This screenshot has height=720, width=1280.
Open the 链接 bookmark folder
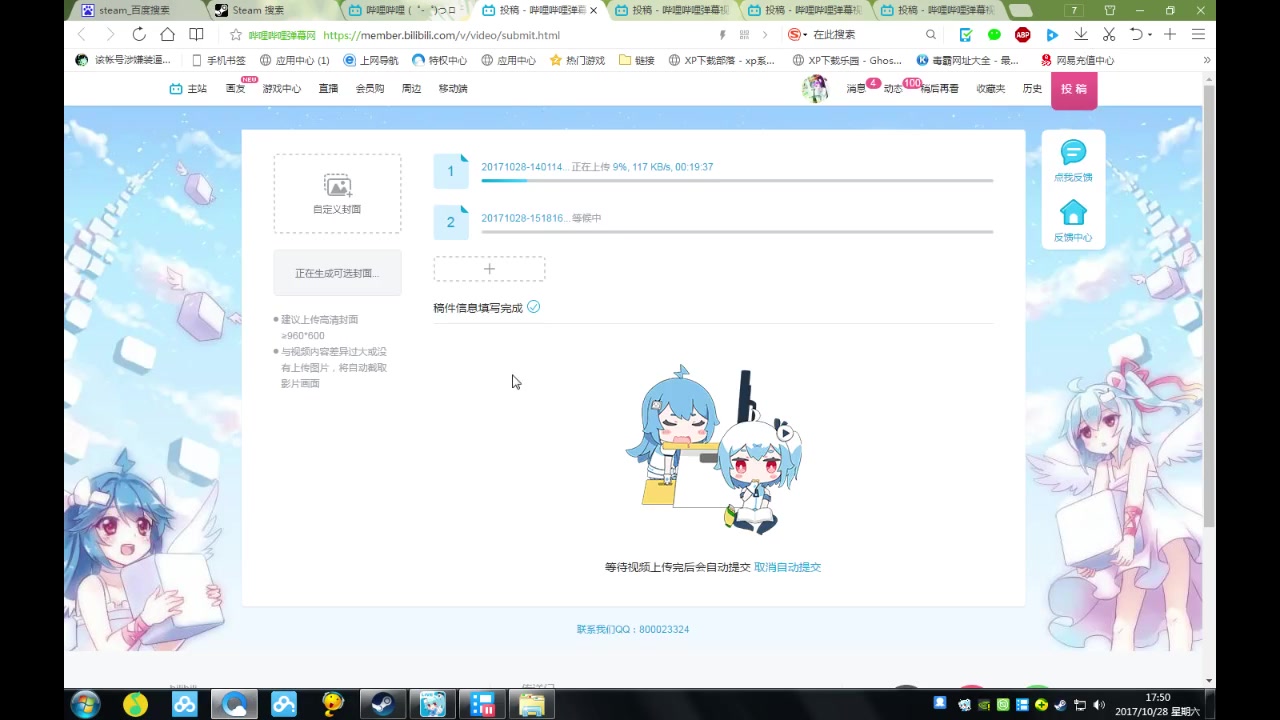(x=636, y=60)
